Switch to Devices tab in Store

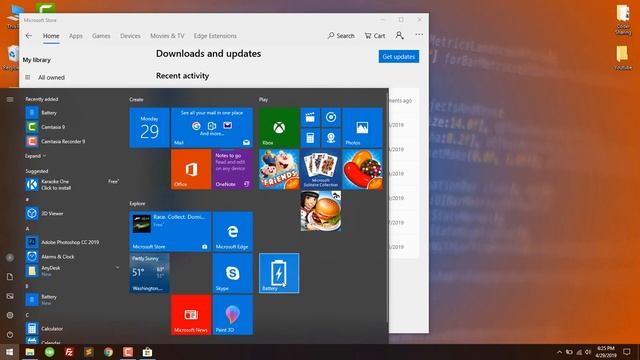coord(130,36)
